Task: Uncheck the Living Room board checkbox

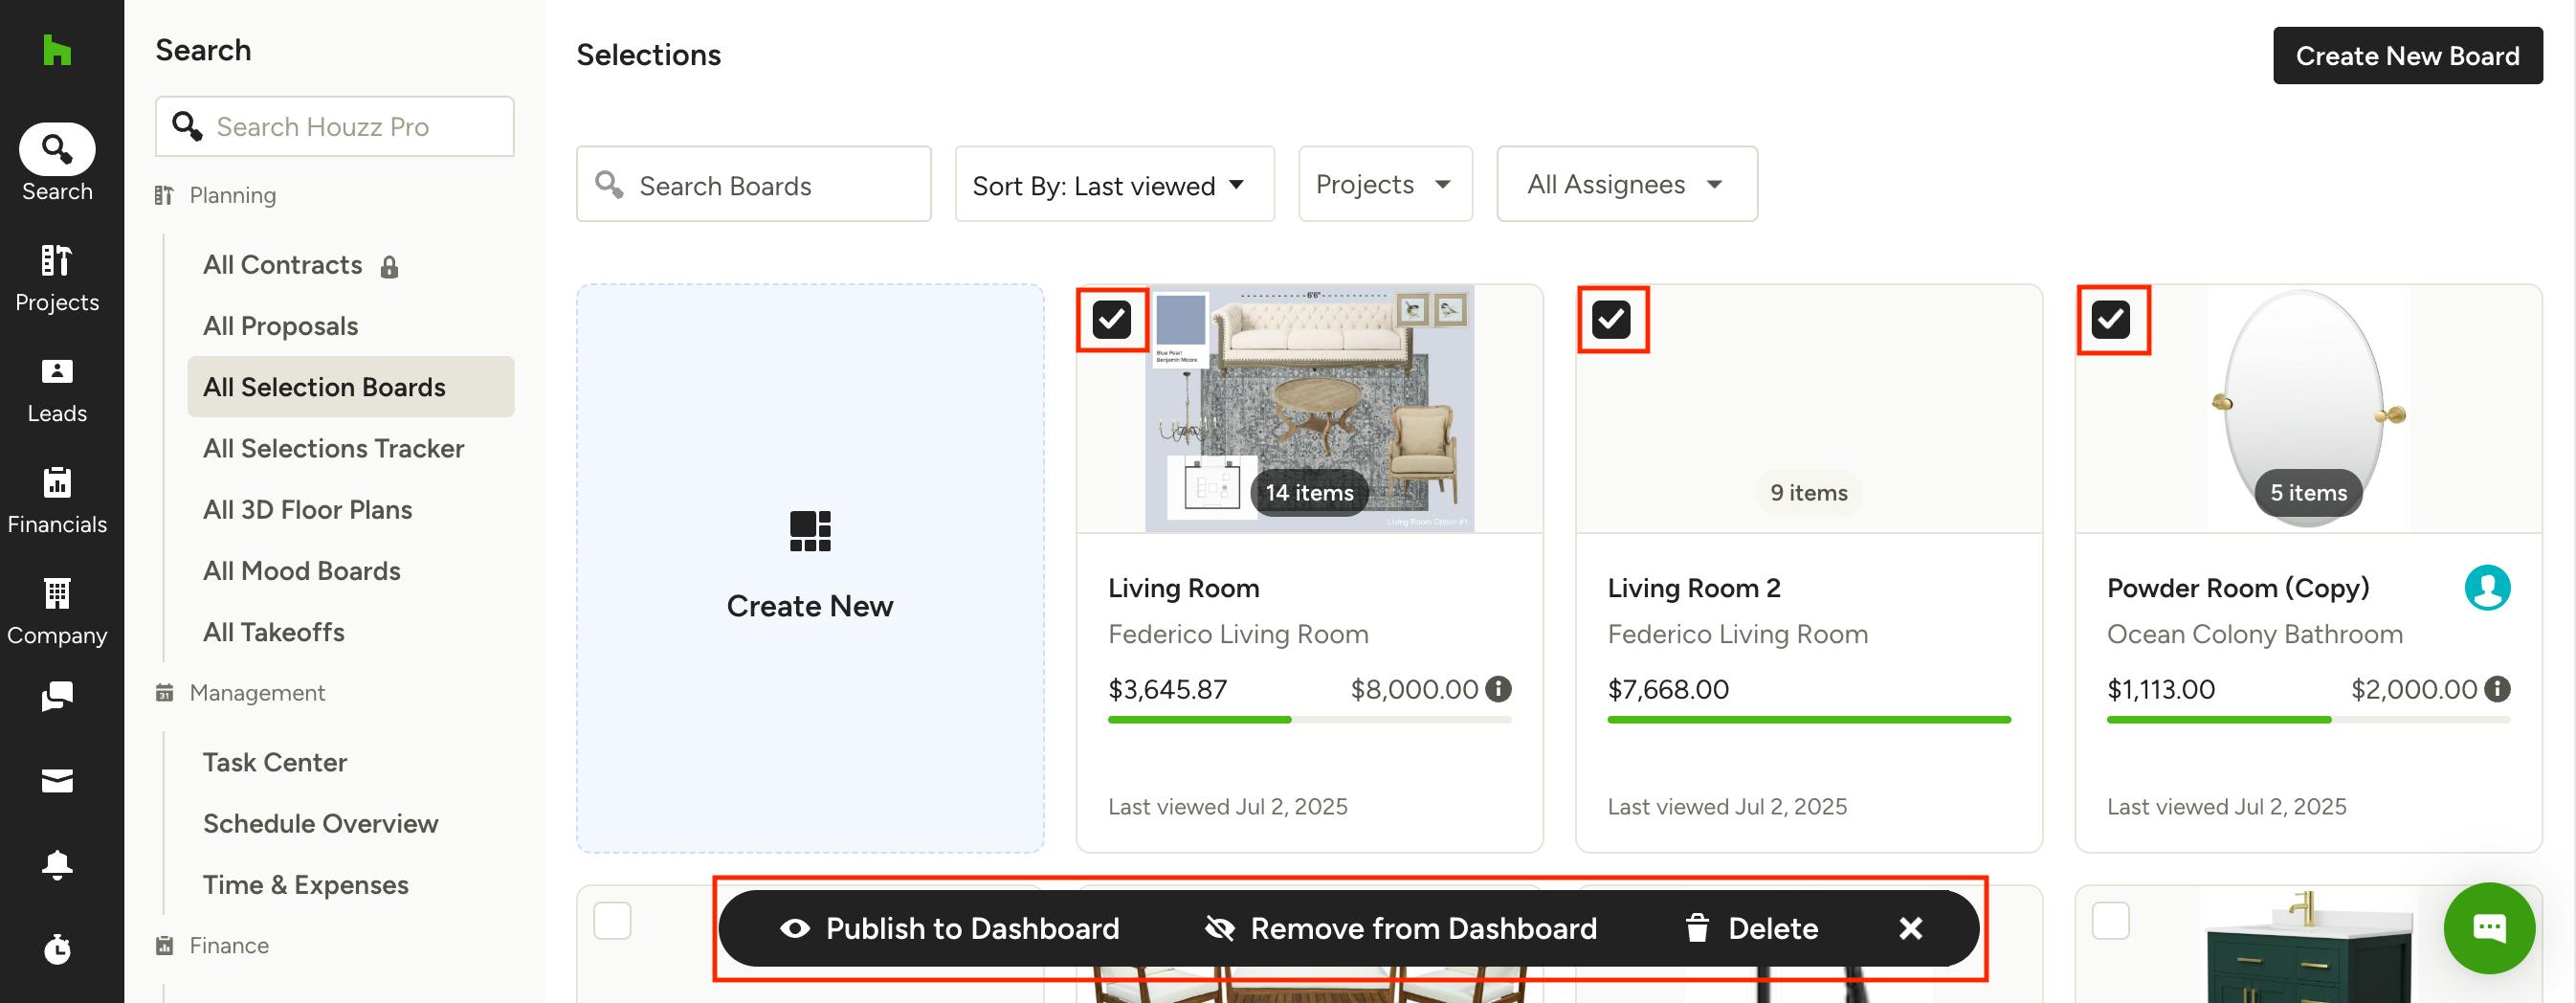Action: [1111, 320]
